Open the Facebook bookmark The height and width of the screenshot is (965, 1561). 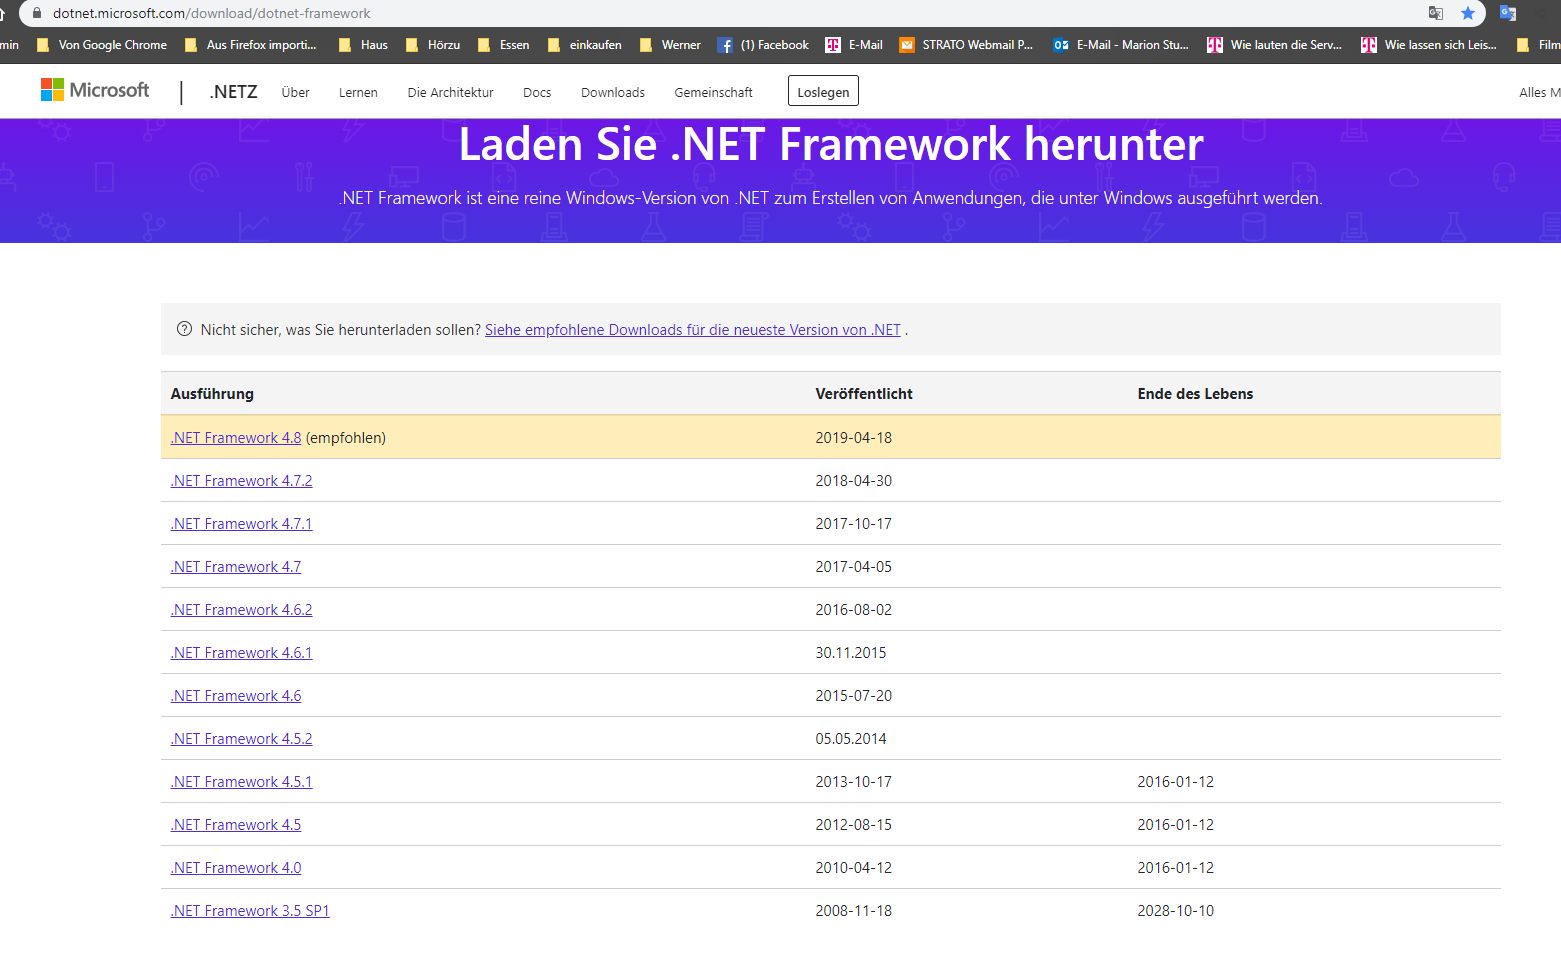coord(763,45)
